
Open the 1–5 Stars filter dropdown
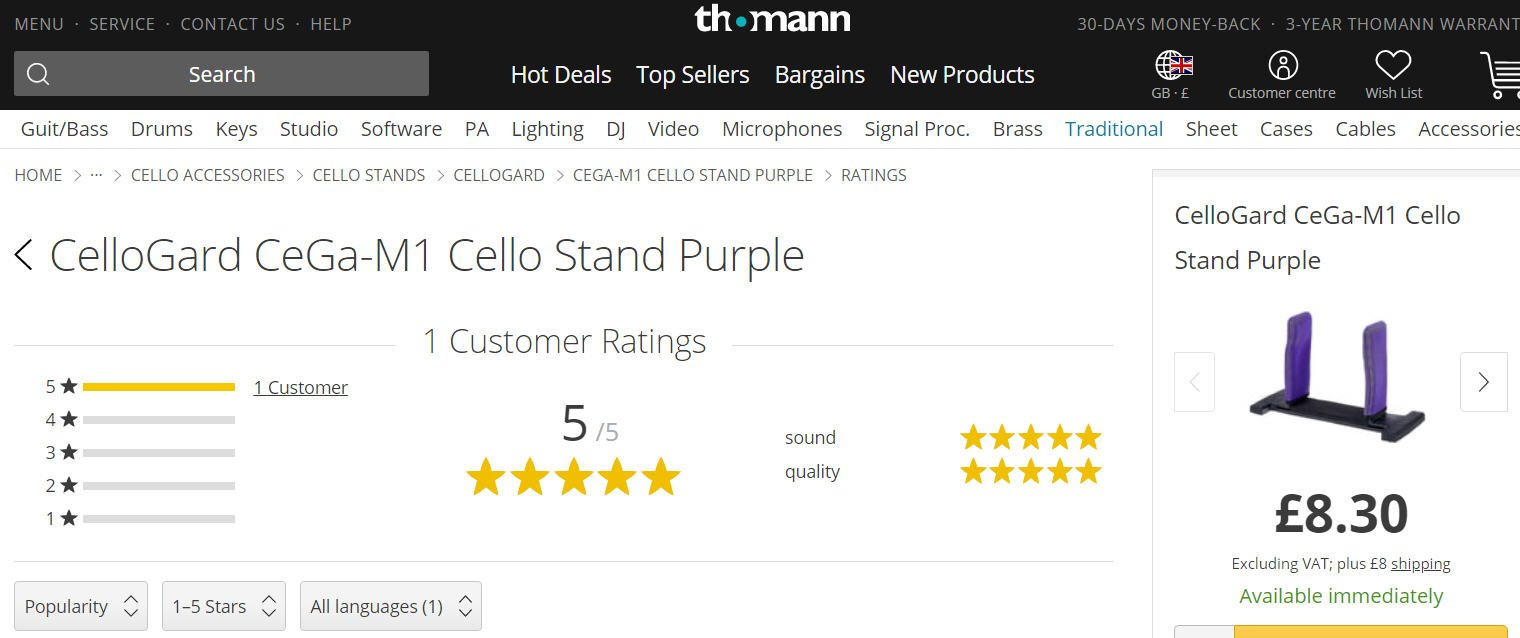click(x=224, y=606)
